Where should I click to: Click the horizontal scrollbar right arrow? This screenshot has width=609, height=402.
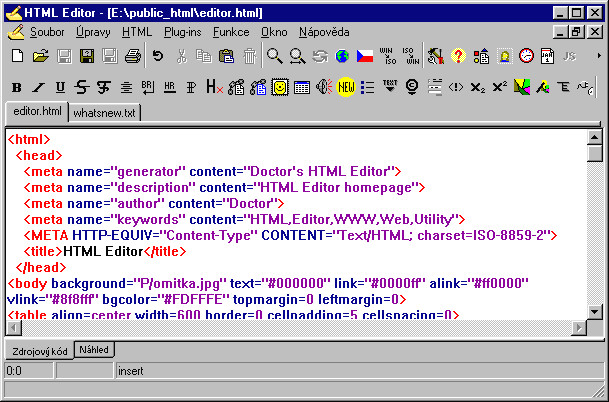579,328
